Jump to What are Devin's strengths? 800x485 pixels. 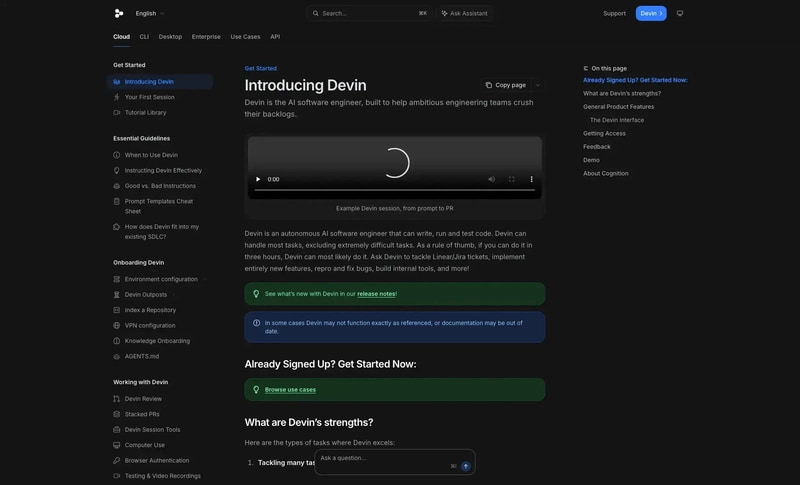pyautogui.click(x=622, y=93)
